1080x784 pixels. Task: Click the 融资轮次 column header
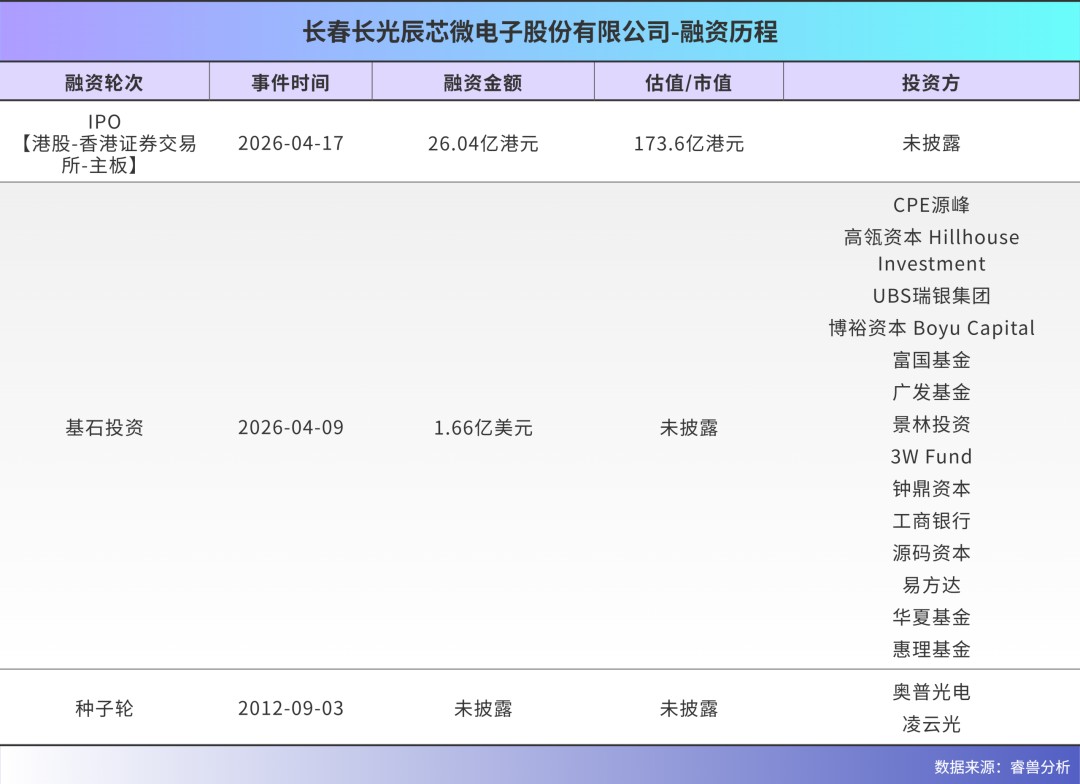(104, 83)
